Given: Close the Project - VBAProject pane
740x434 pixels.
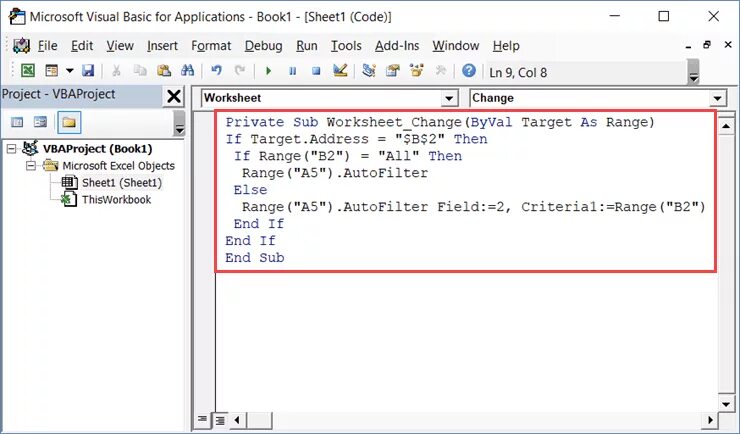Looking at the screenshot, I should tap(174, 96).
